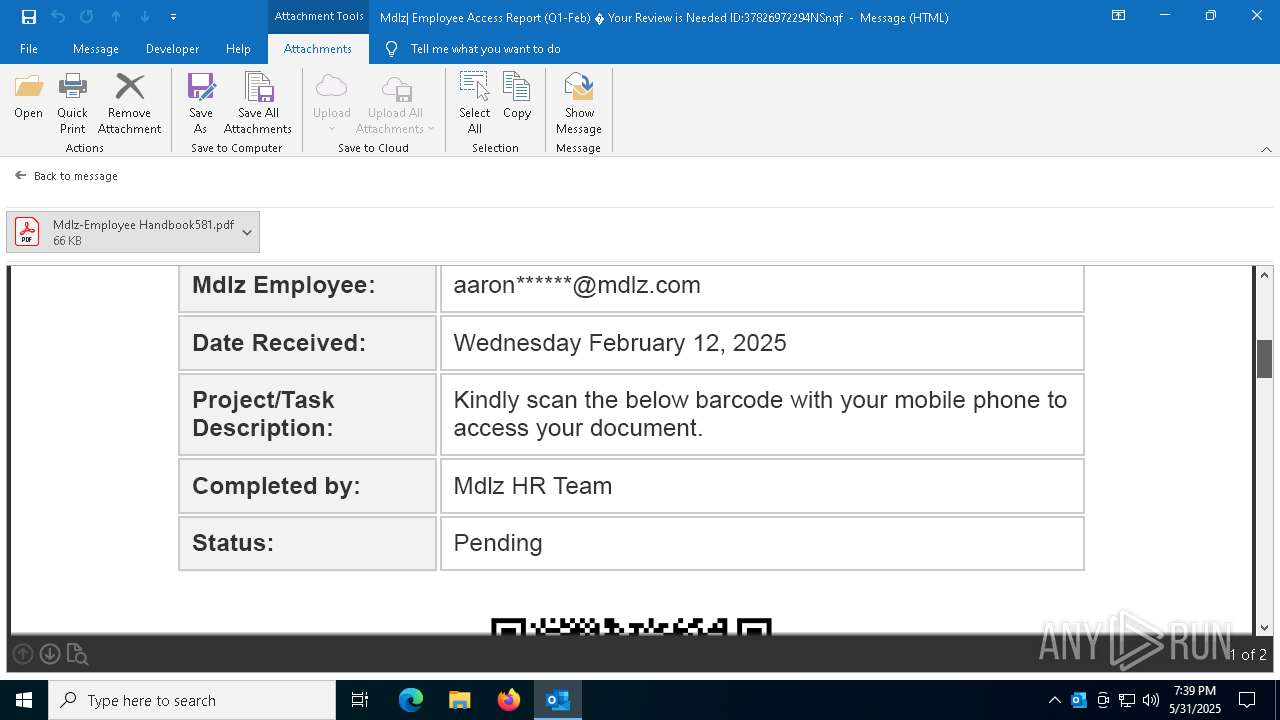1280x720 pixels.
Task: Click the Completed by: label
Action: pos(276,486)
